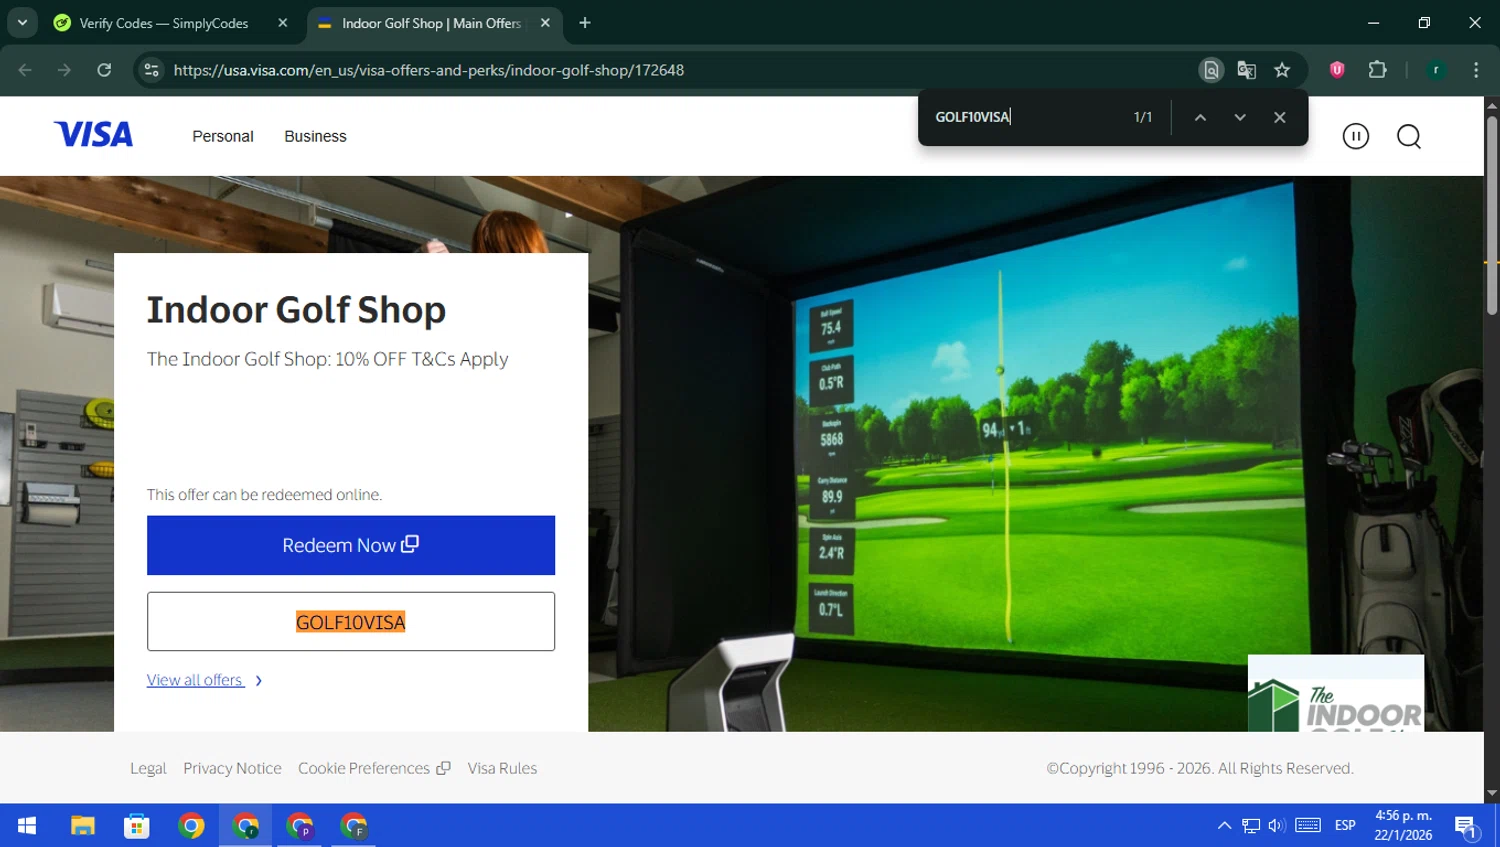Jump to next find result
1500x847 pixels.
(1240, 117)
